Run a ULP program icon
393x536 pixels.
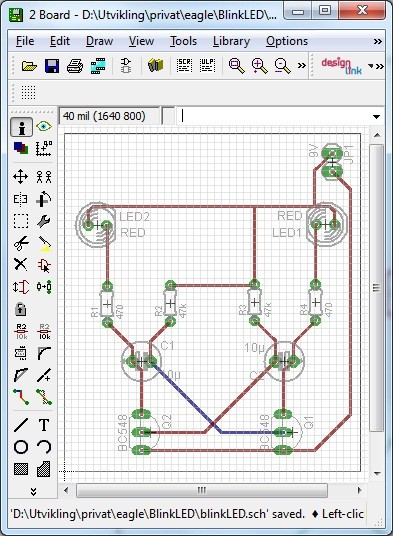(x=207, y=65)
